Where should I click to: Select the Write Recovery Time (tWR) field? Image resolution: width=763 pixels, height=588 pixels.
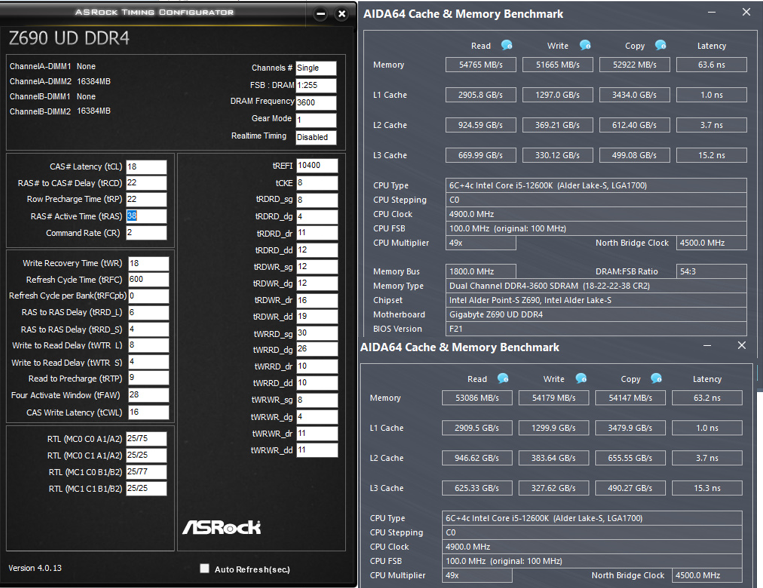pos(148,263)
